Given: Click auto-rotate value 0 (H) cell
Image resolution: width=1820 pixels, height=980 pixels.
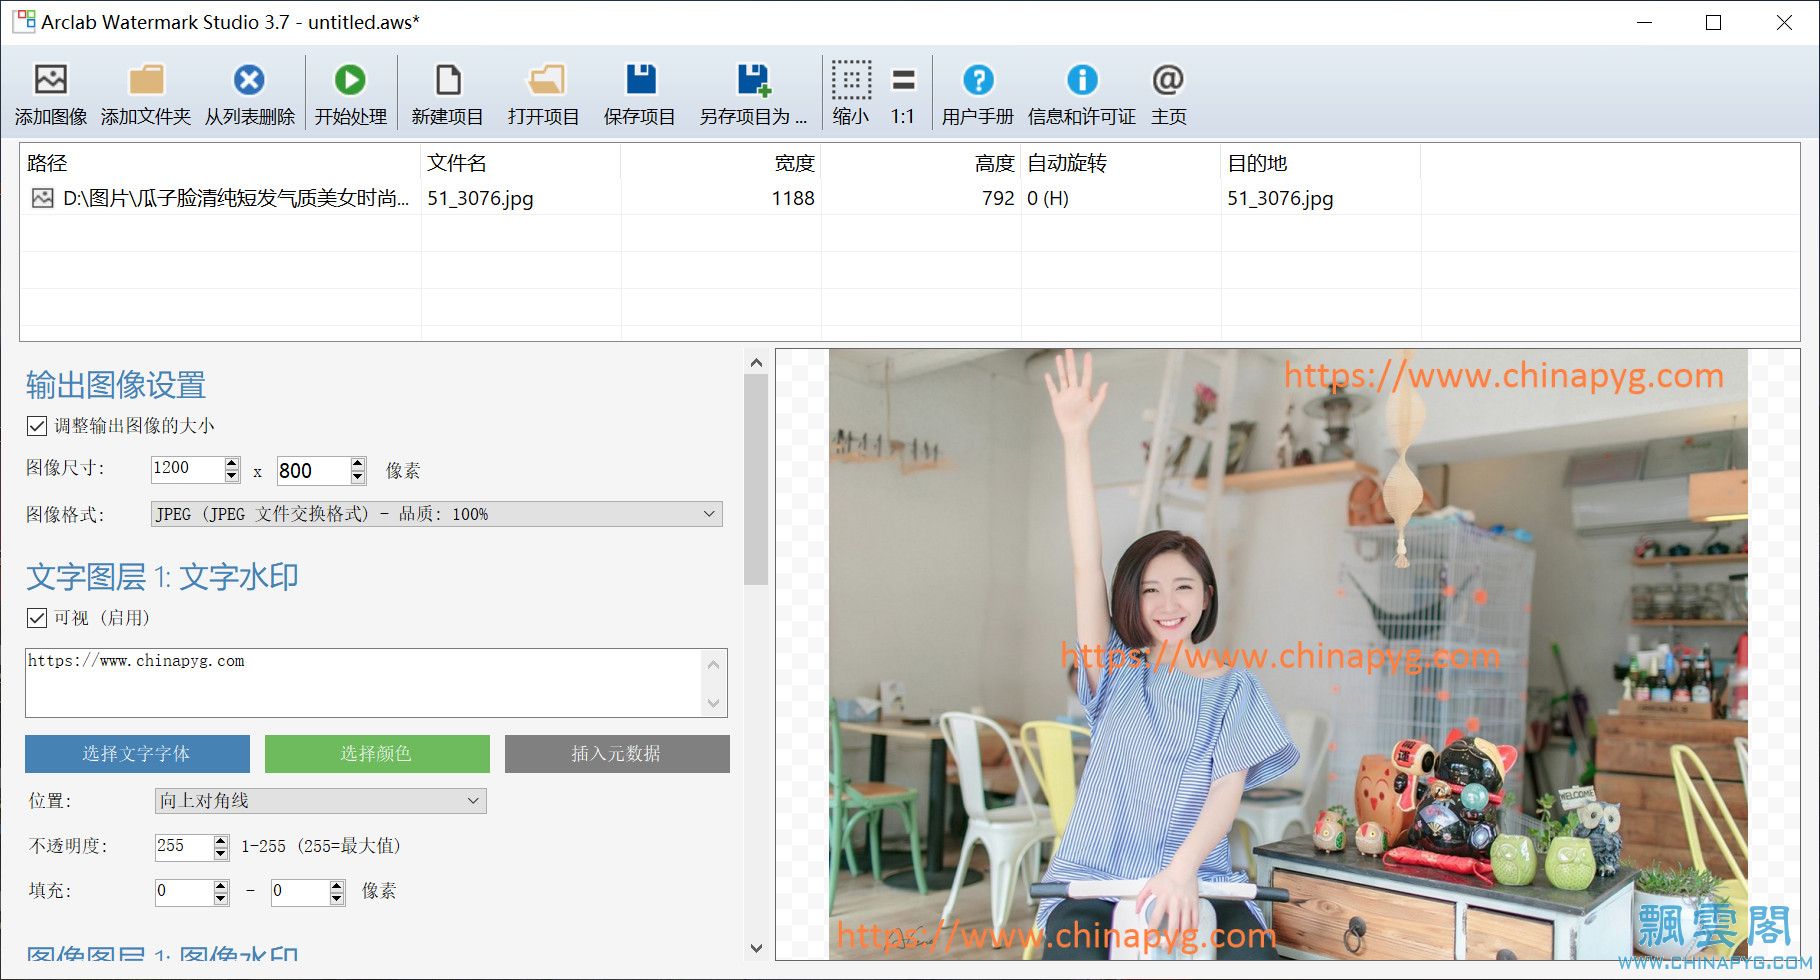Looking at the screenshot, I should 1048,198.
